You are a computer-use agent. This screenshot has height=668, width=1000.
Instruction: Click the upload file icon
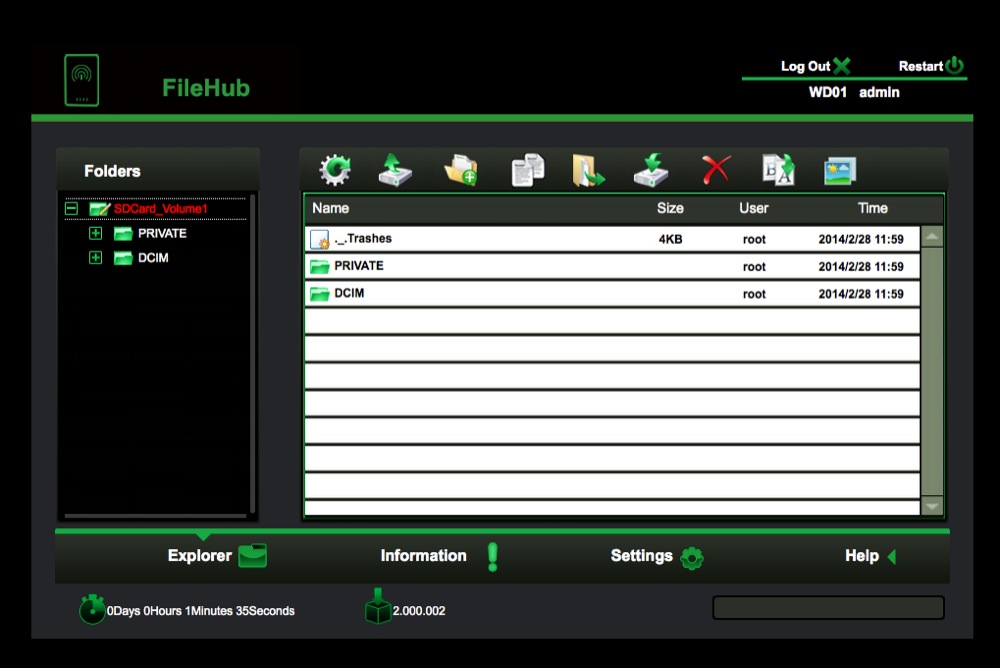[395, 170]
